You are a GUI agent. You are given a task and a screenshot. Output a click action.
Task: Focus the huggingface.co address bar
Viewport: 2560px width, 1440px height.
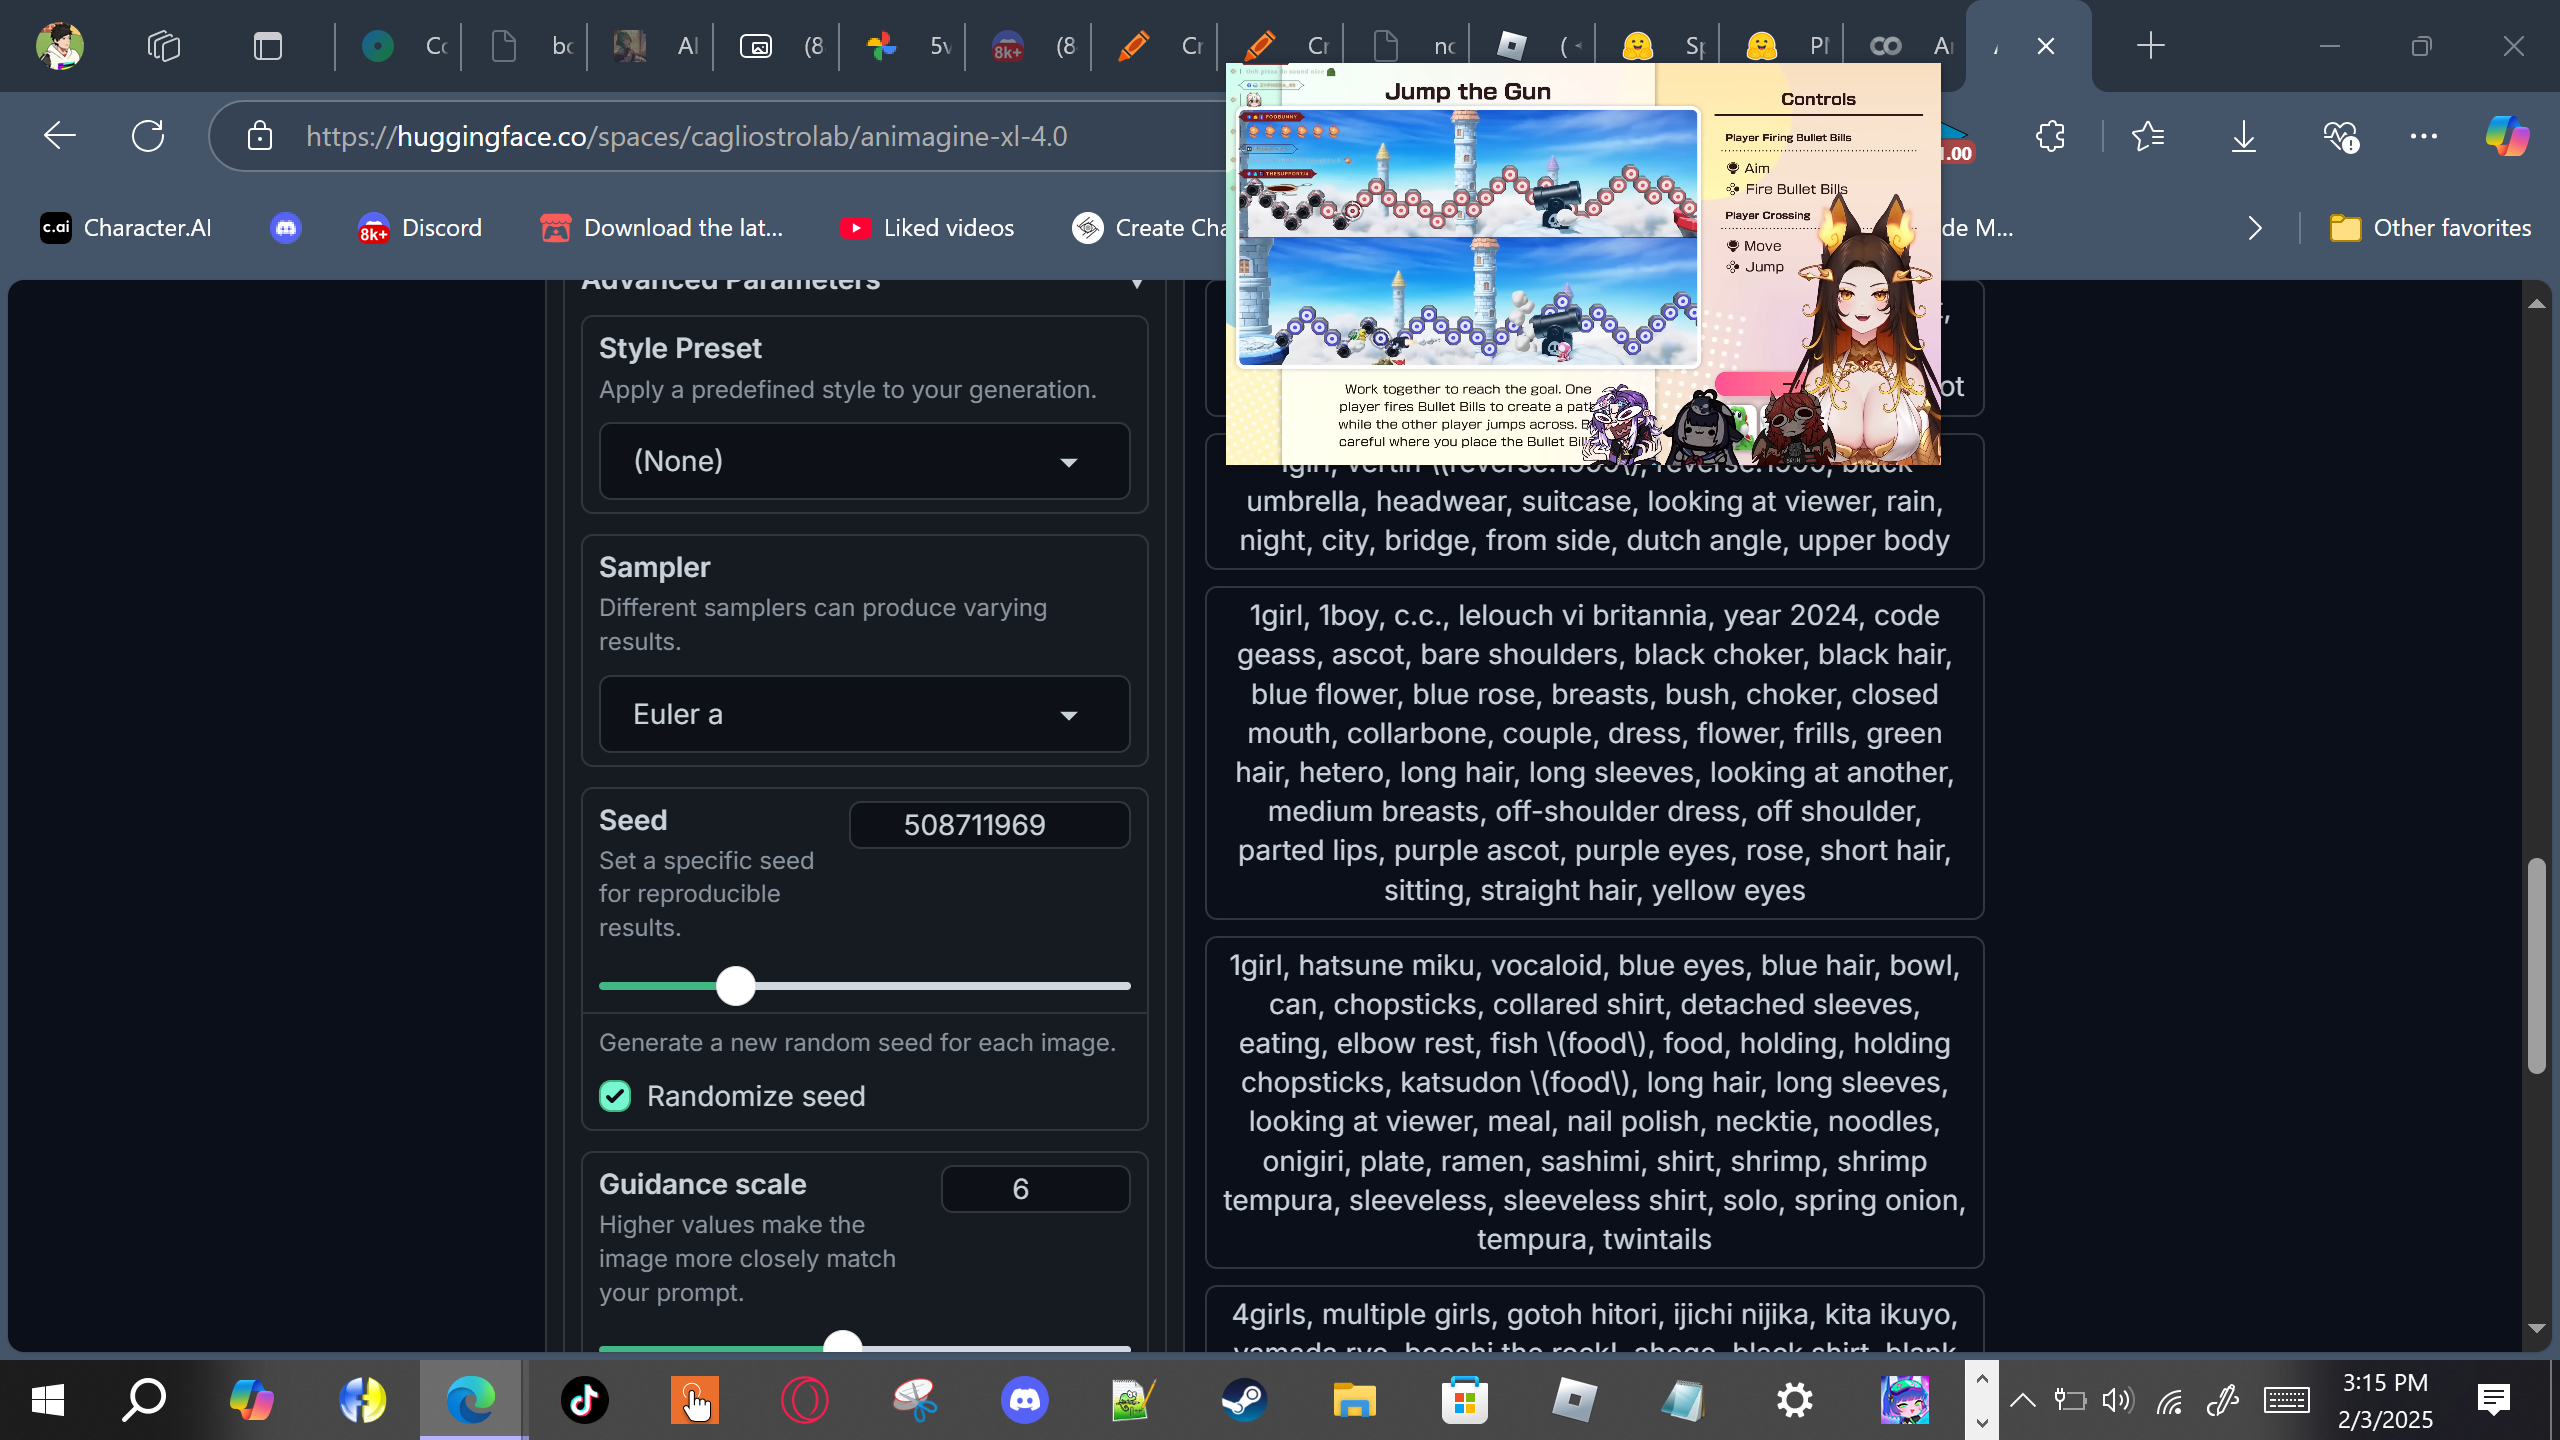(686, 136)
